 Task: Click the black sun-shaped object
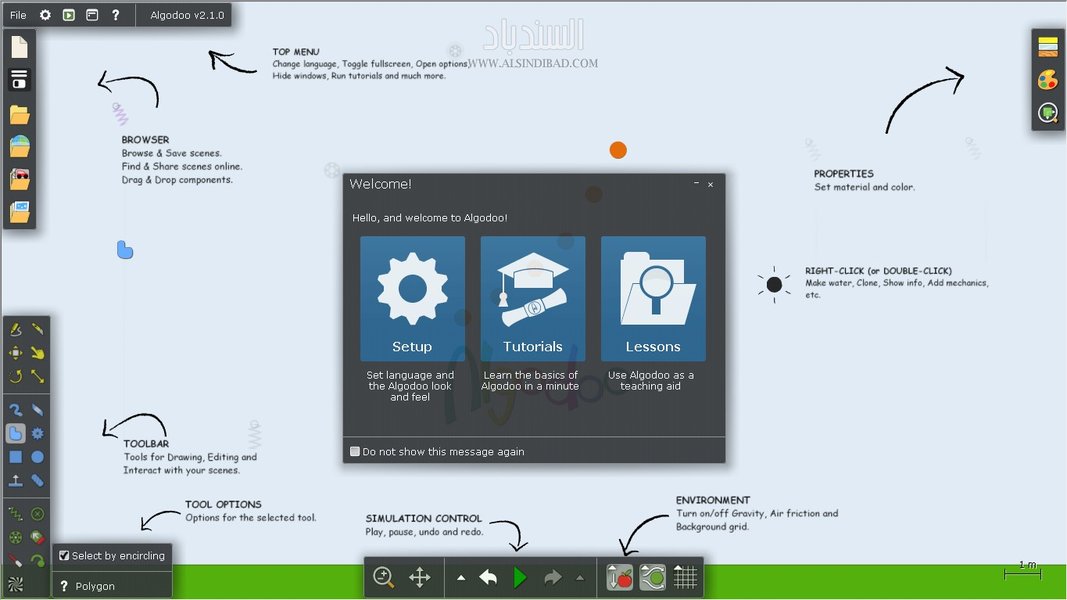pos(774,284)
